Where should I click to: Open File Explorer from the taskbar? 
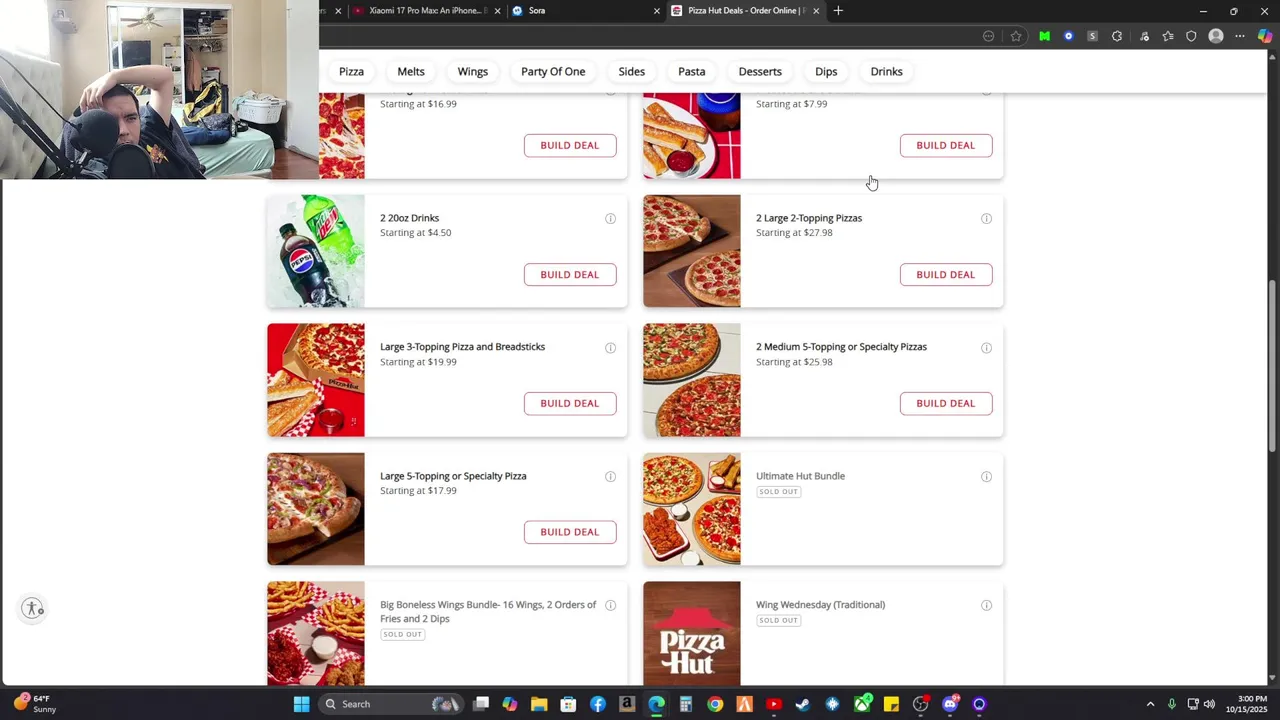tap(539, 704)
